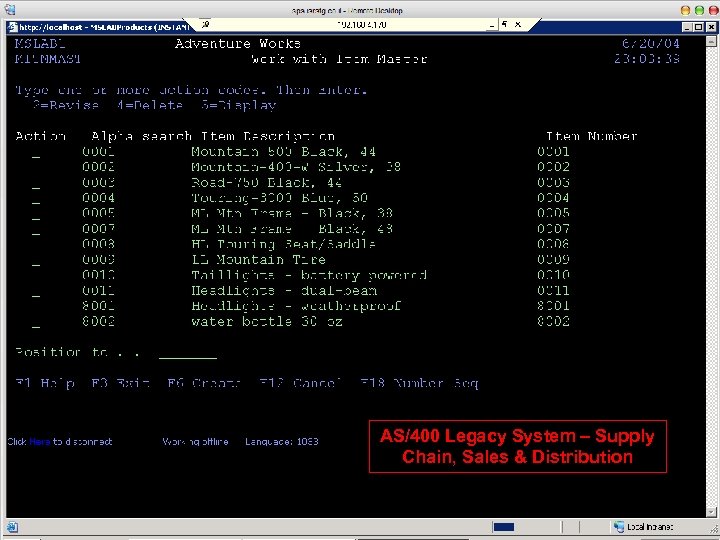
Task: Click the orange minimize button of Remote Desktop window
Action: click(x=685, y=10)
